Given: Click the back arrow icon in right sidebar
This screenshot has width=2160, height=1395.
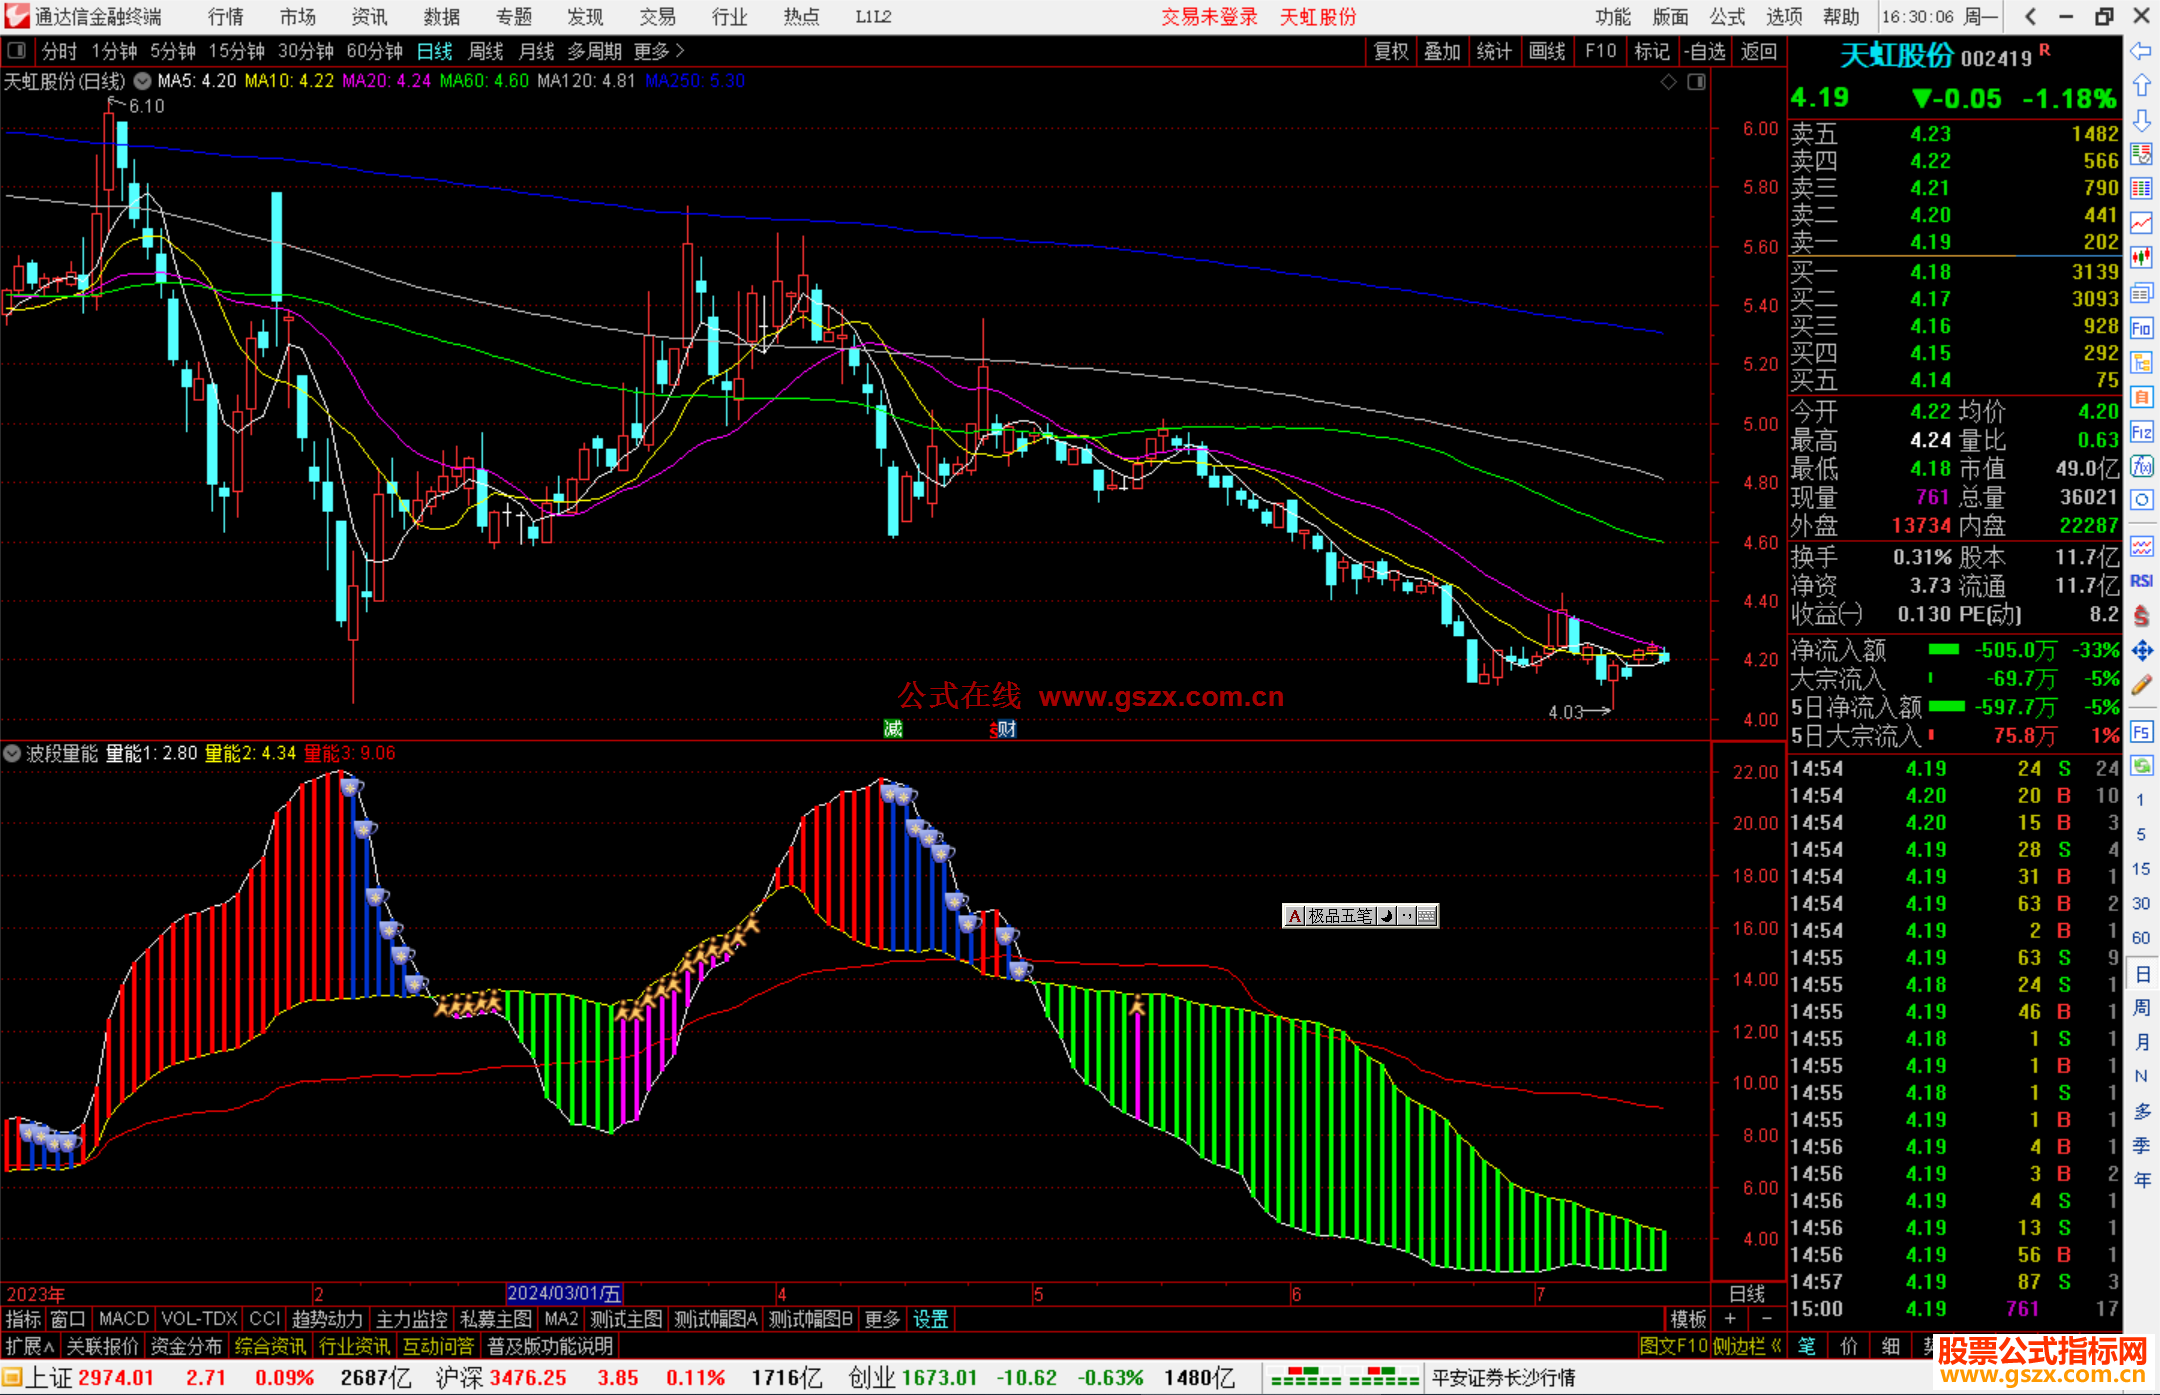Looking at the screenshot, I should click(2141, 50).
